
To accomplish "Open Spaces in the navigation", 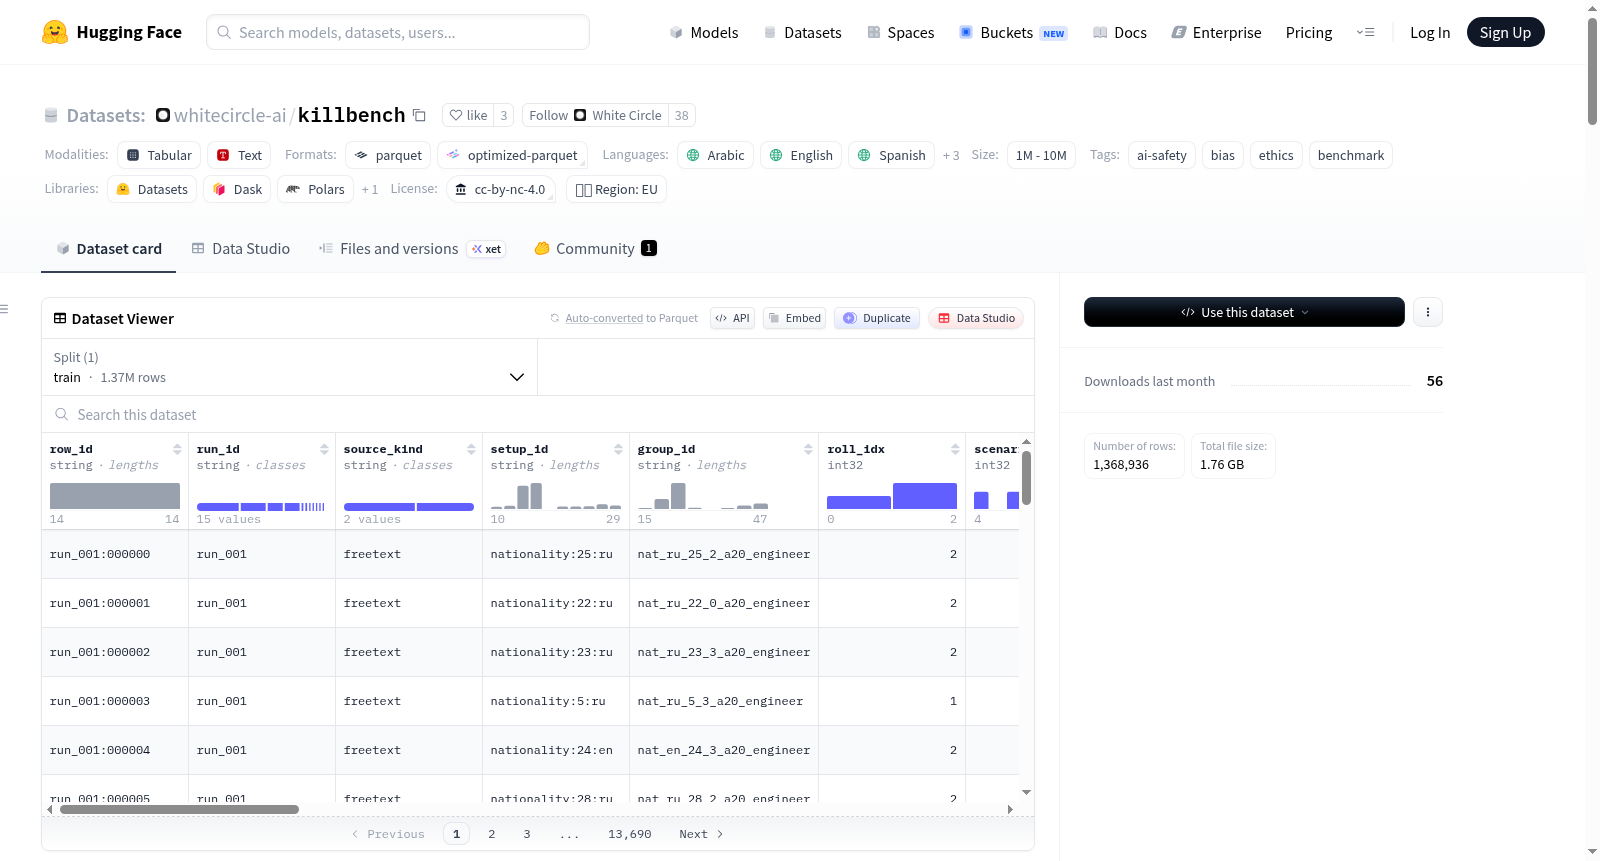I will click(901, 32).
